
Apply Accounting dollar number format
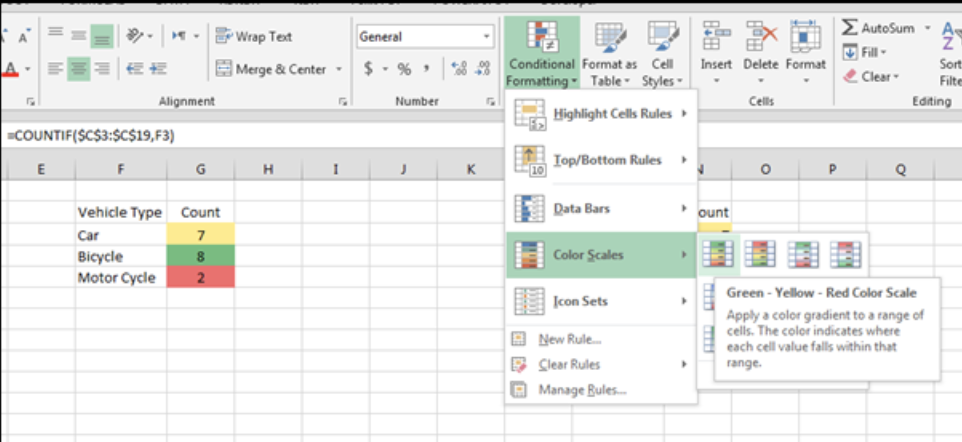[368, 69]
